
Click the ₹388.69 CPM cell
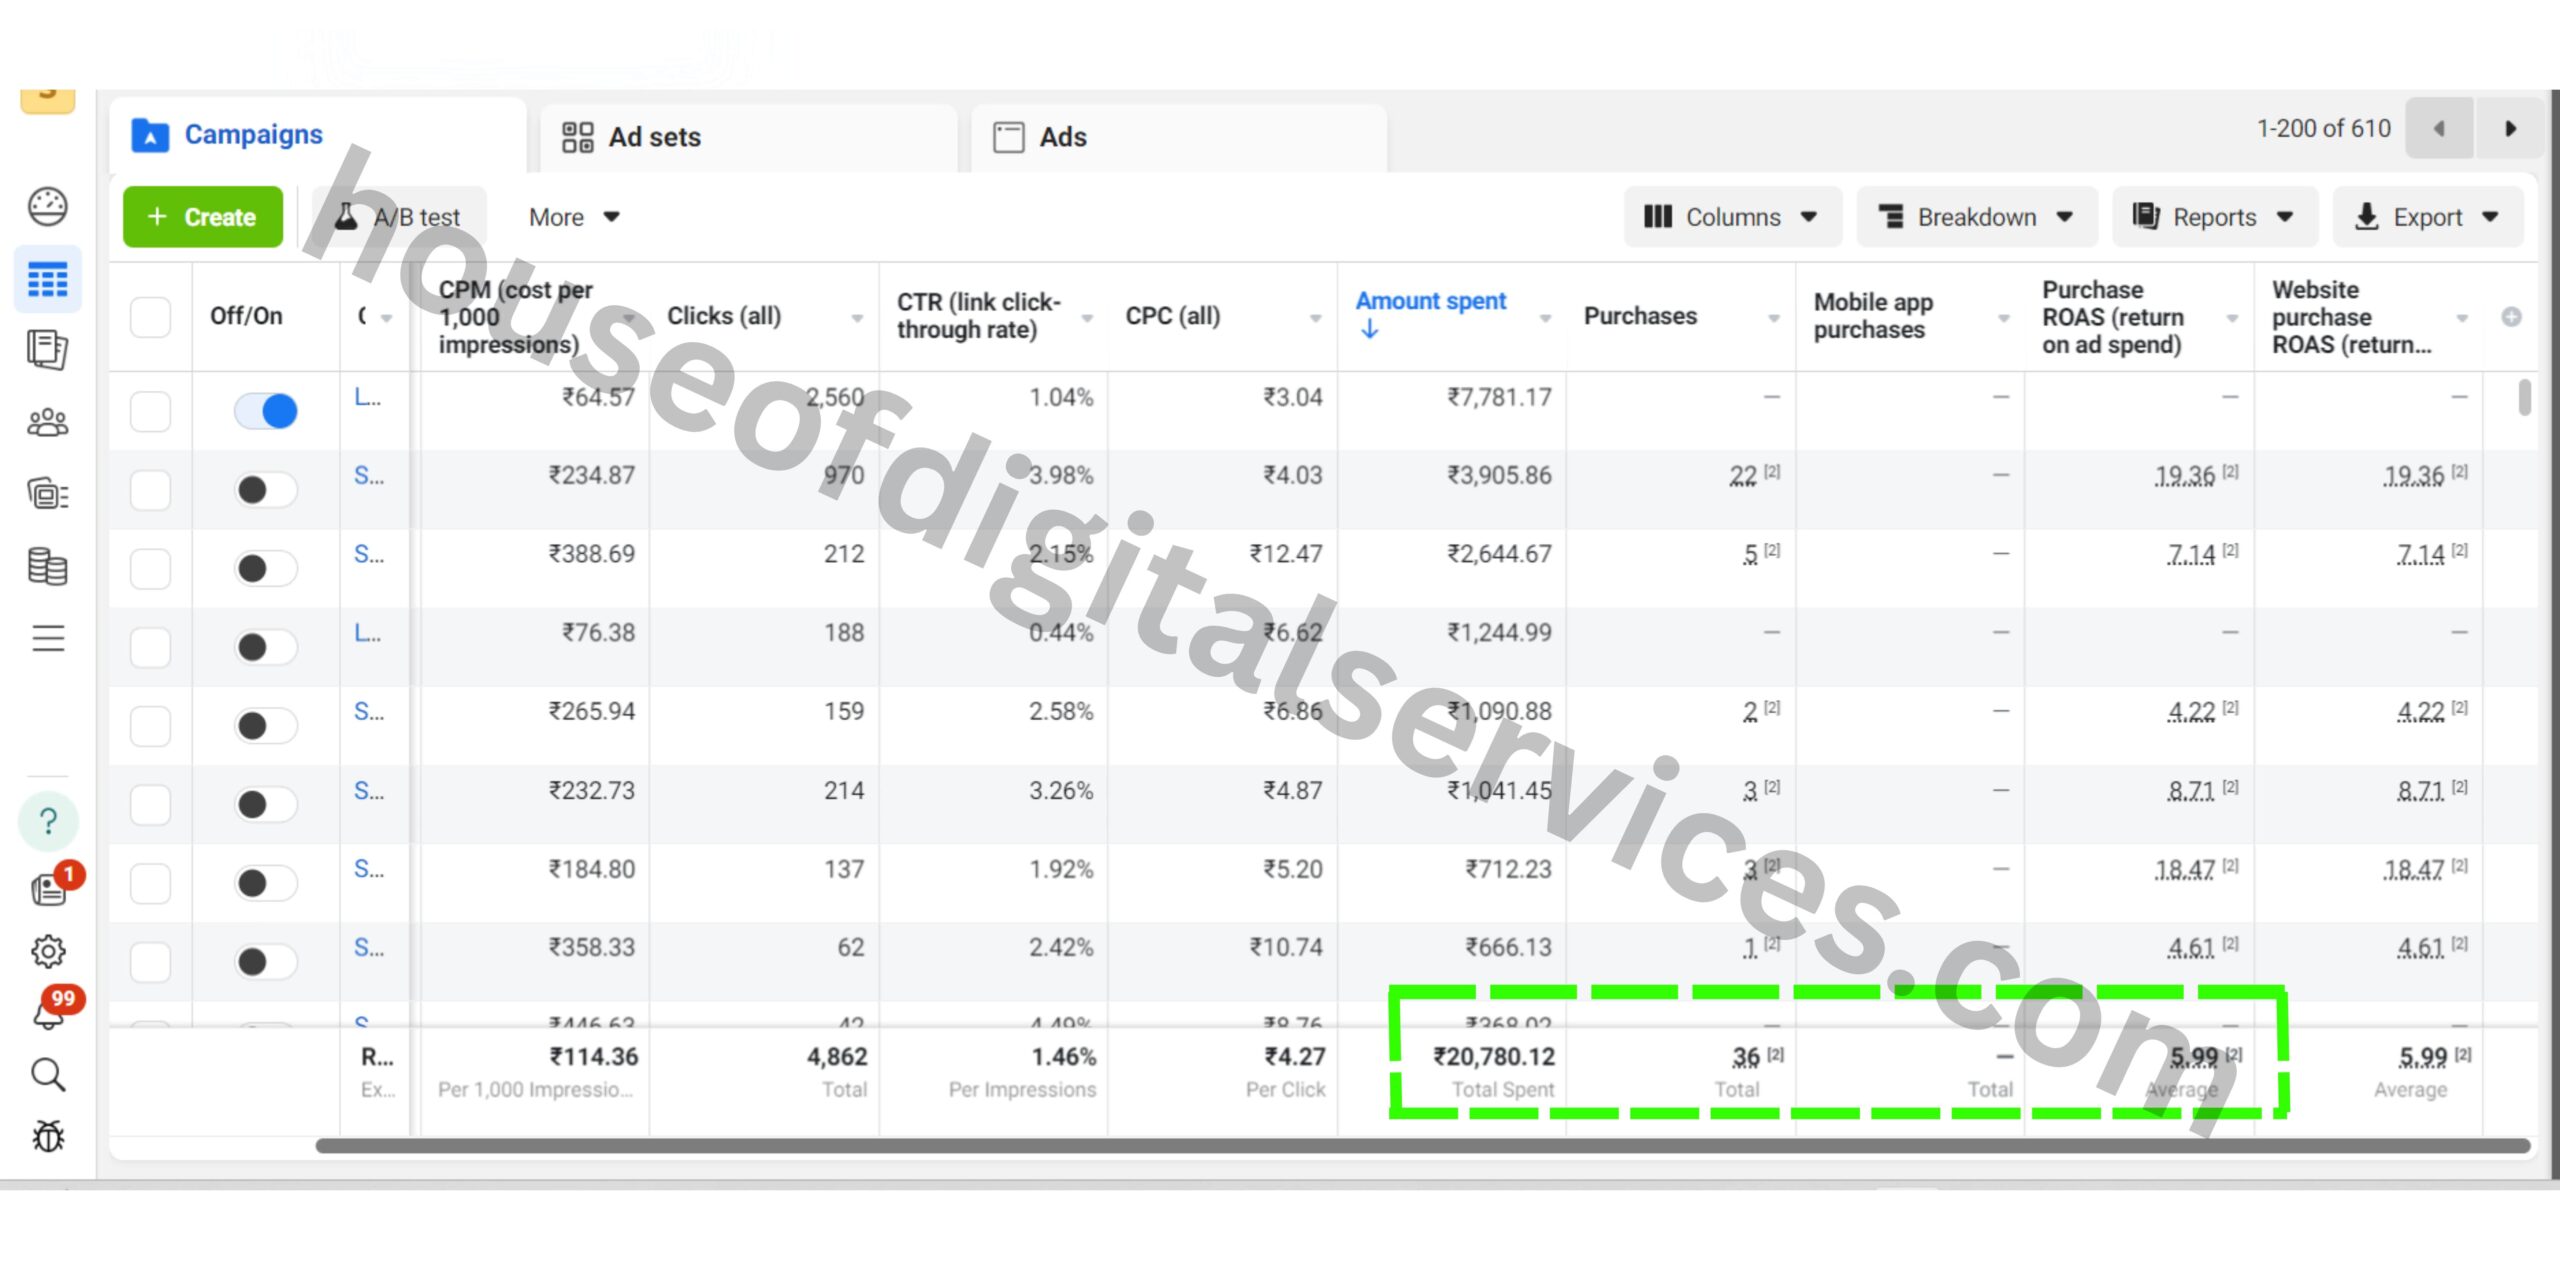pyautogui.click(x=591, y=554)
